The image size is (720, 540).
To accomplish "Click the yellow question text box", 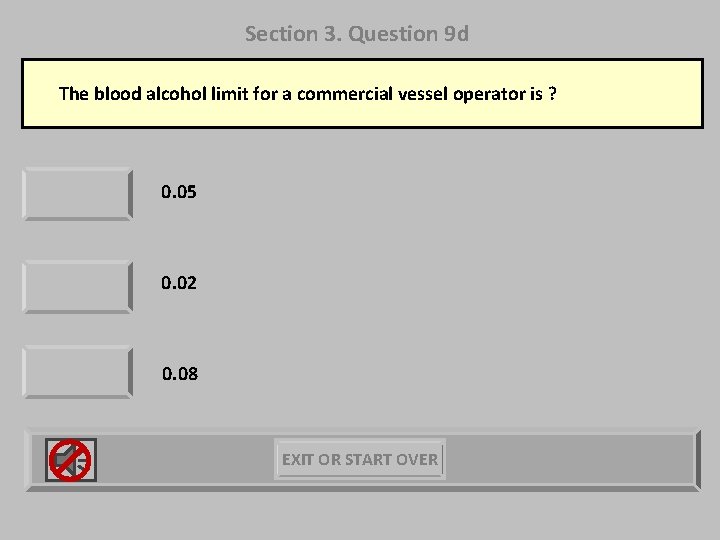I will 362,94.
